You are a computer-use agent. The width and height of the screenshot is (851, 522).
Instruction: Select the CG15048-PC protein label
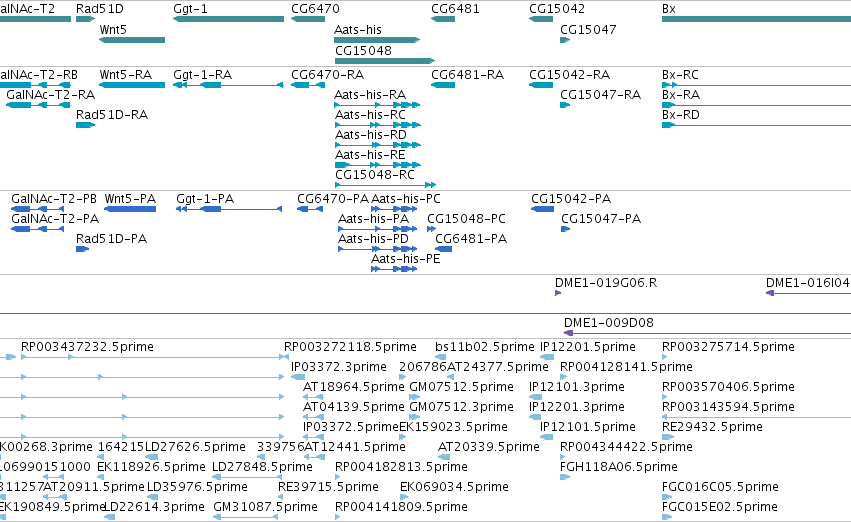pyautogui.click(x=466, y=219)
